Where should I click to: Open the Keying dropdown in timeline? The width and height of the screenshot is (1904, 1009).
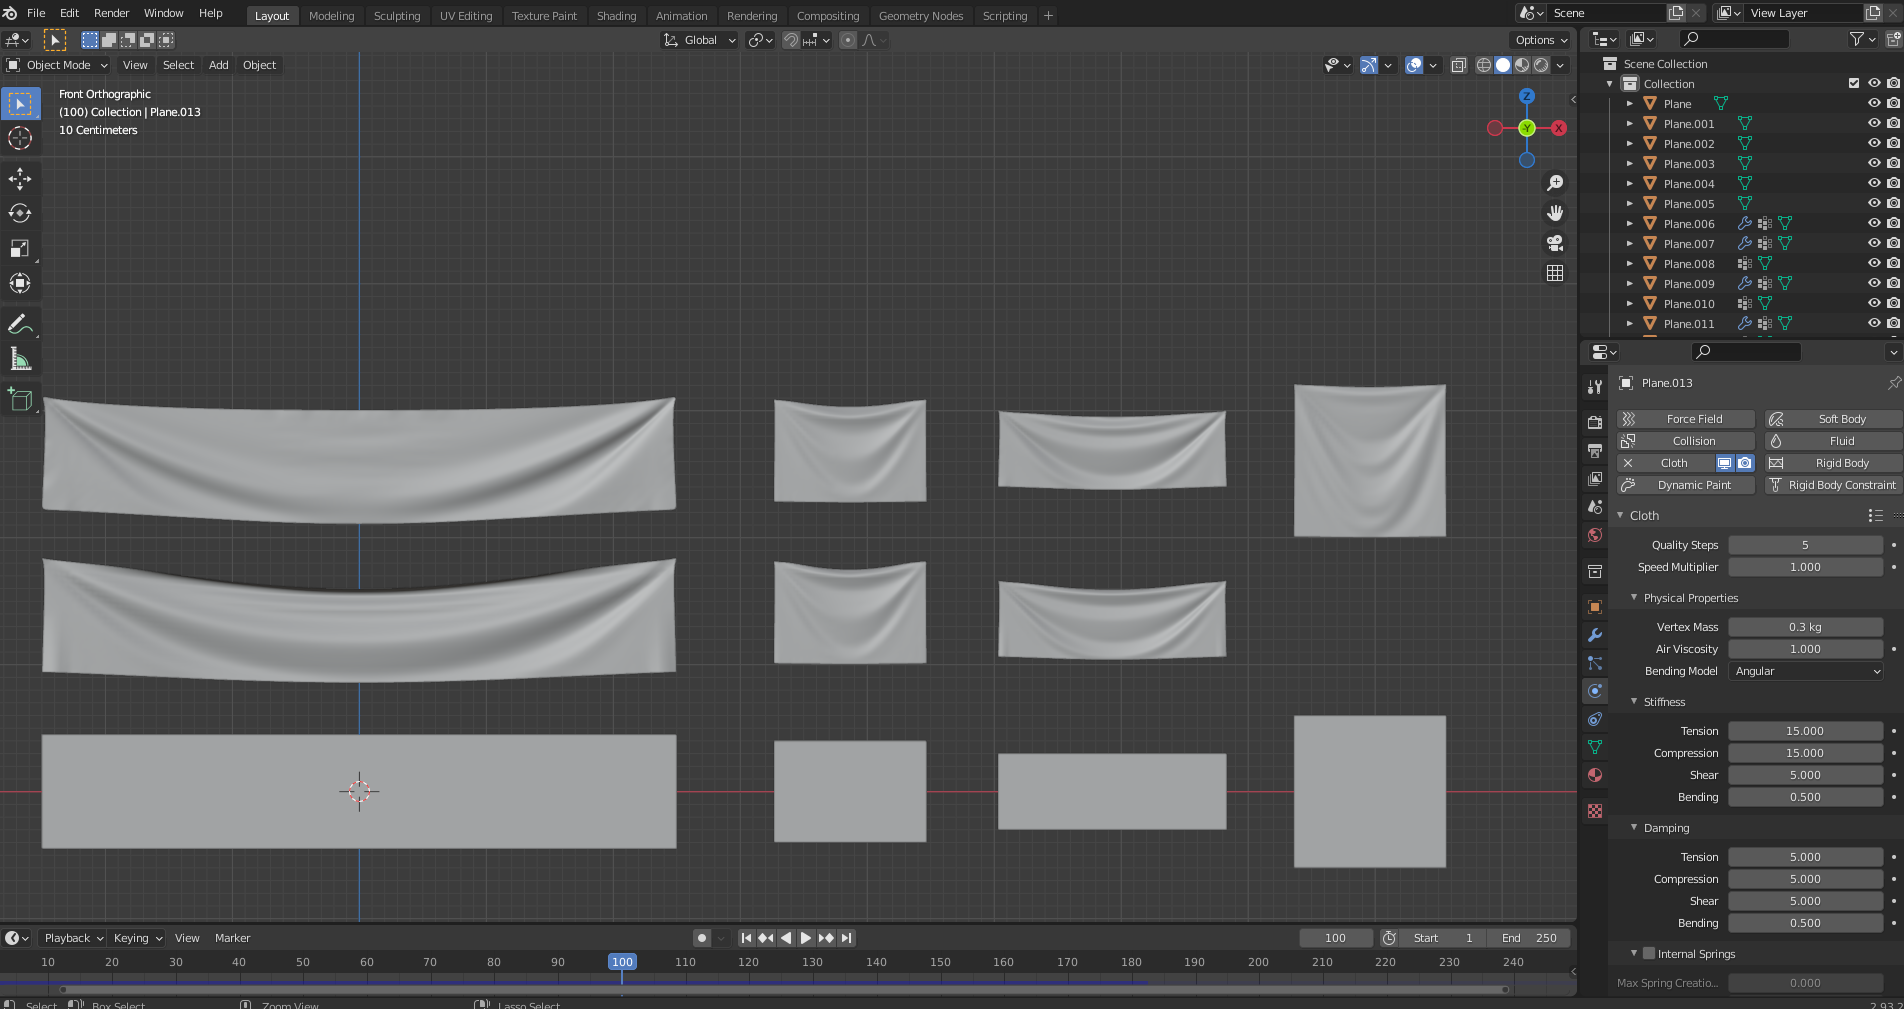point(137,938)
